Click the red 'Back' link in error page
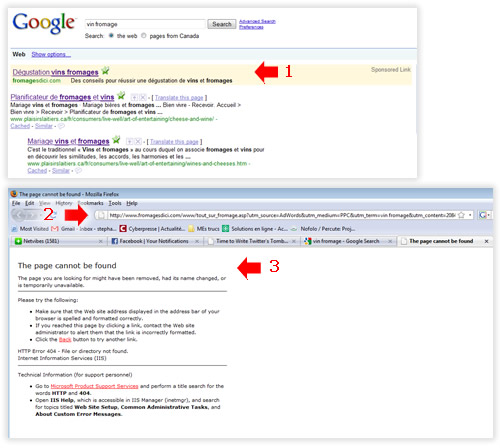 (x=65, y=340)
